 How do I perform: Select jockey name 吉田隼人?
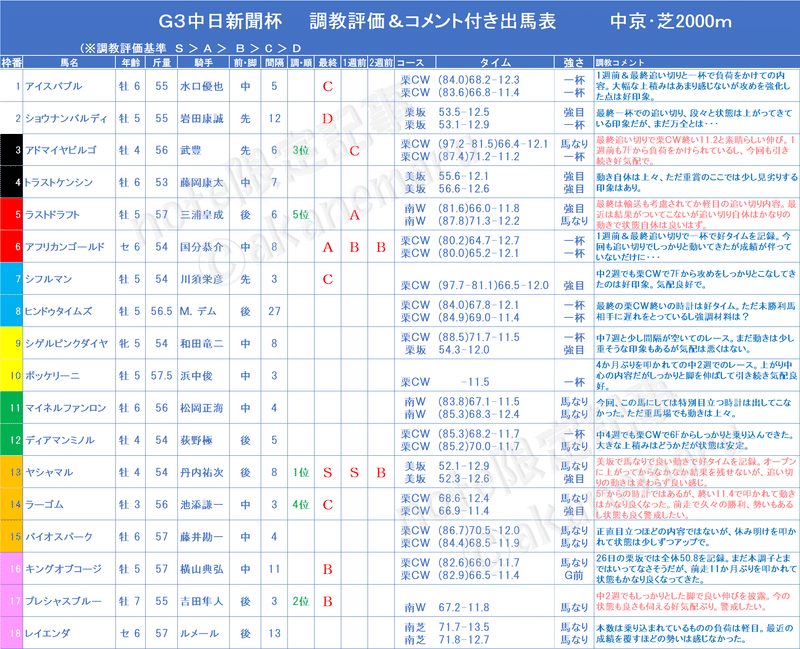(x=202, y=601)
